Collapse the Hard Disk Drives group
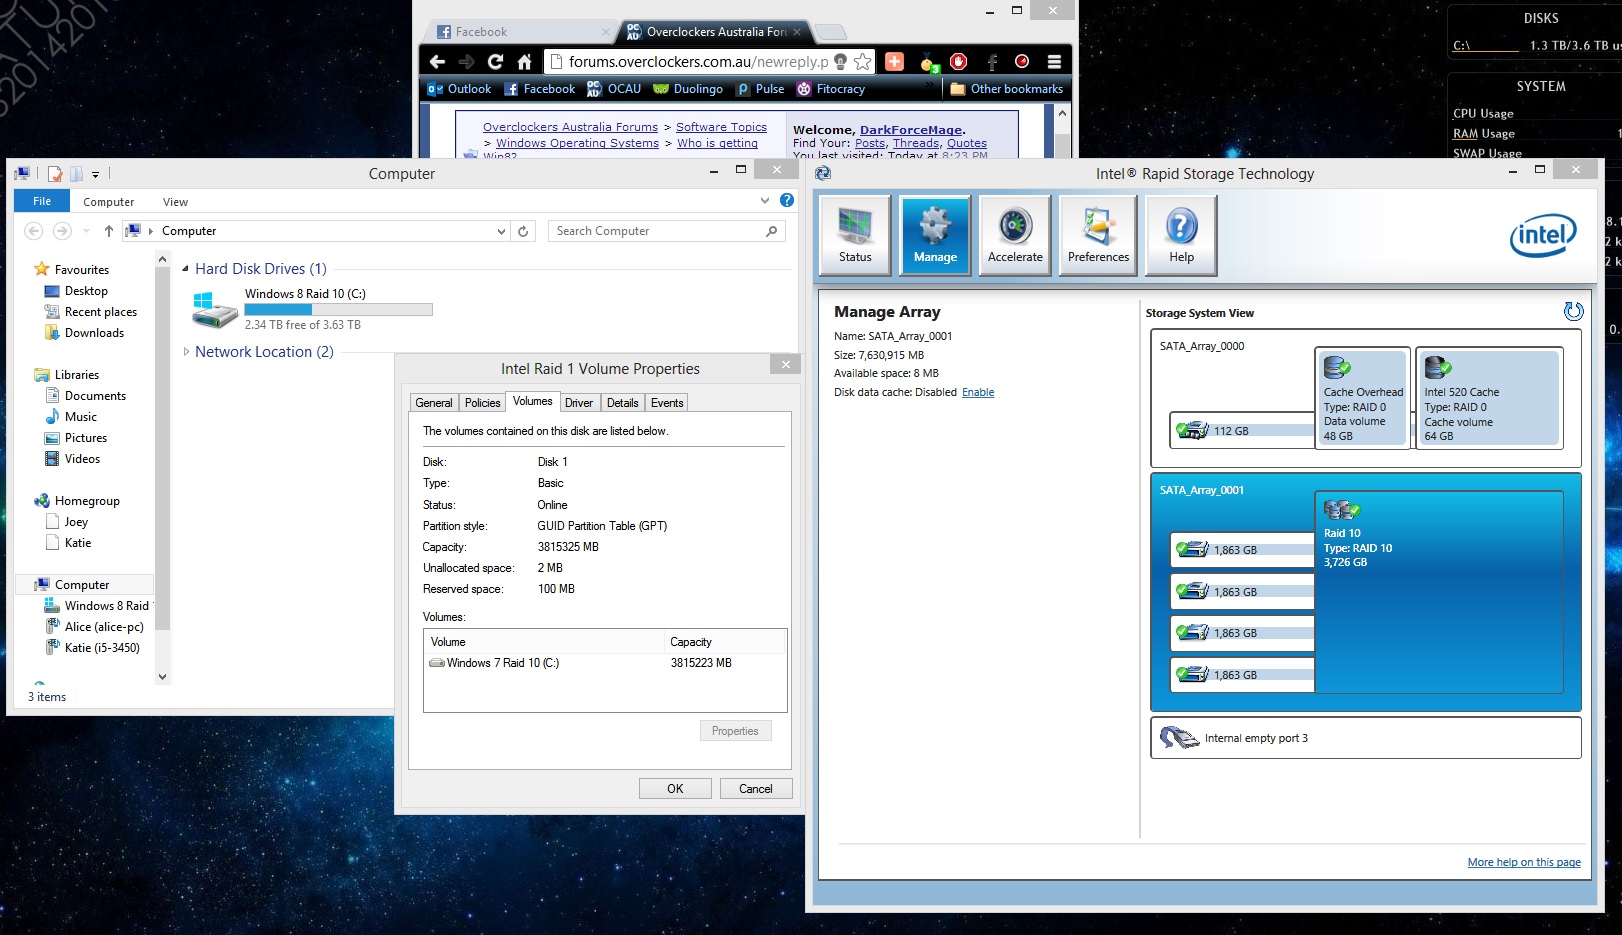This screenshot has width=1622, height=935. (186, 269)
